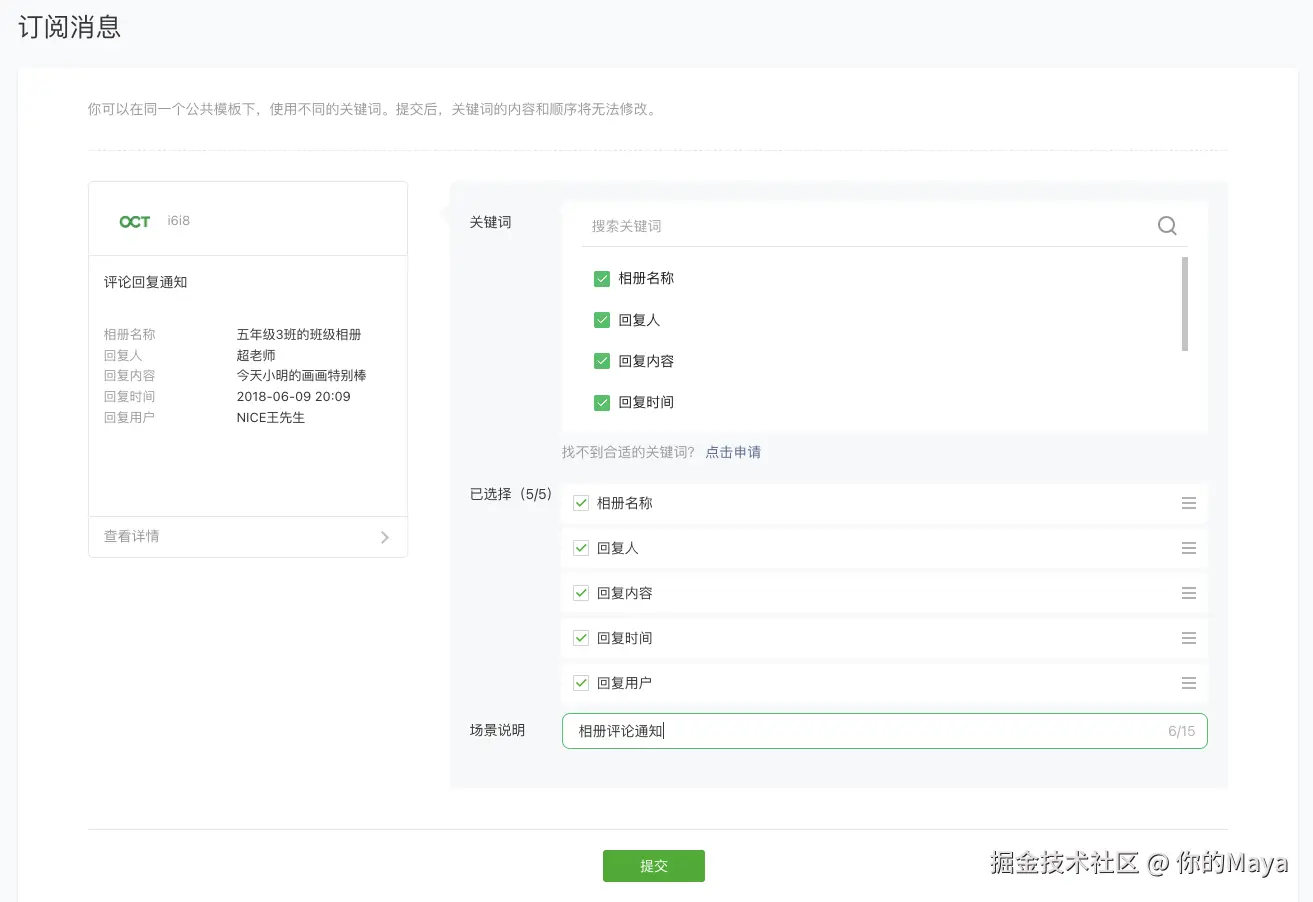This screenshot has width=1313, height=902.
Task: Click the keyword search magnifier icon
Action: 1167,226
